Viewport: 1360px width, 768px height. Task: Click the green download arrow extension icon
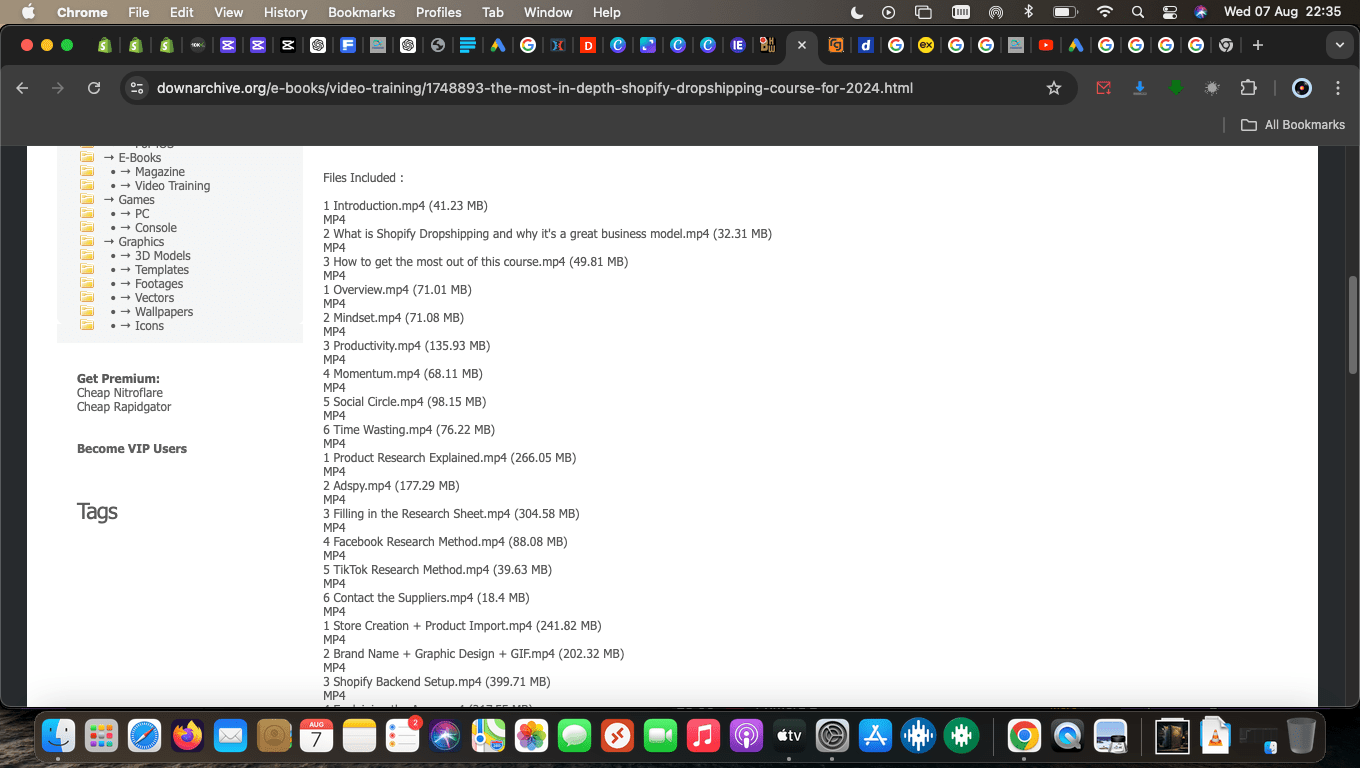pos(1176,88)
